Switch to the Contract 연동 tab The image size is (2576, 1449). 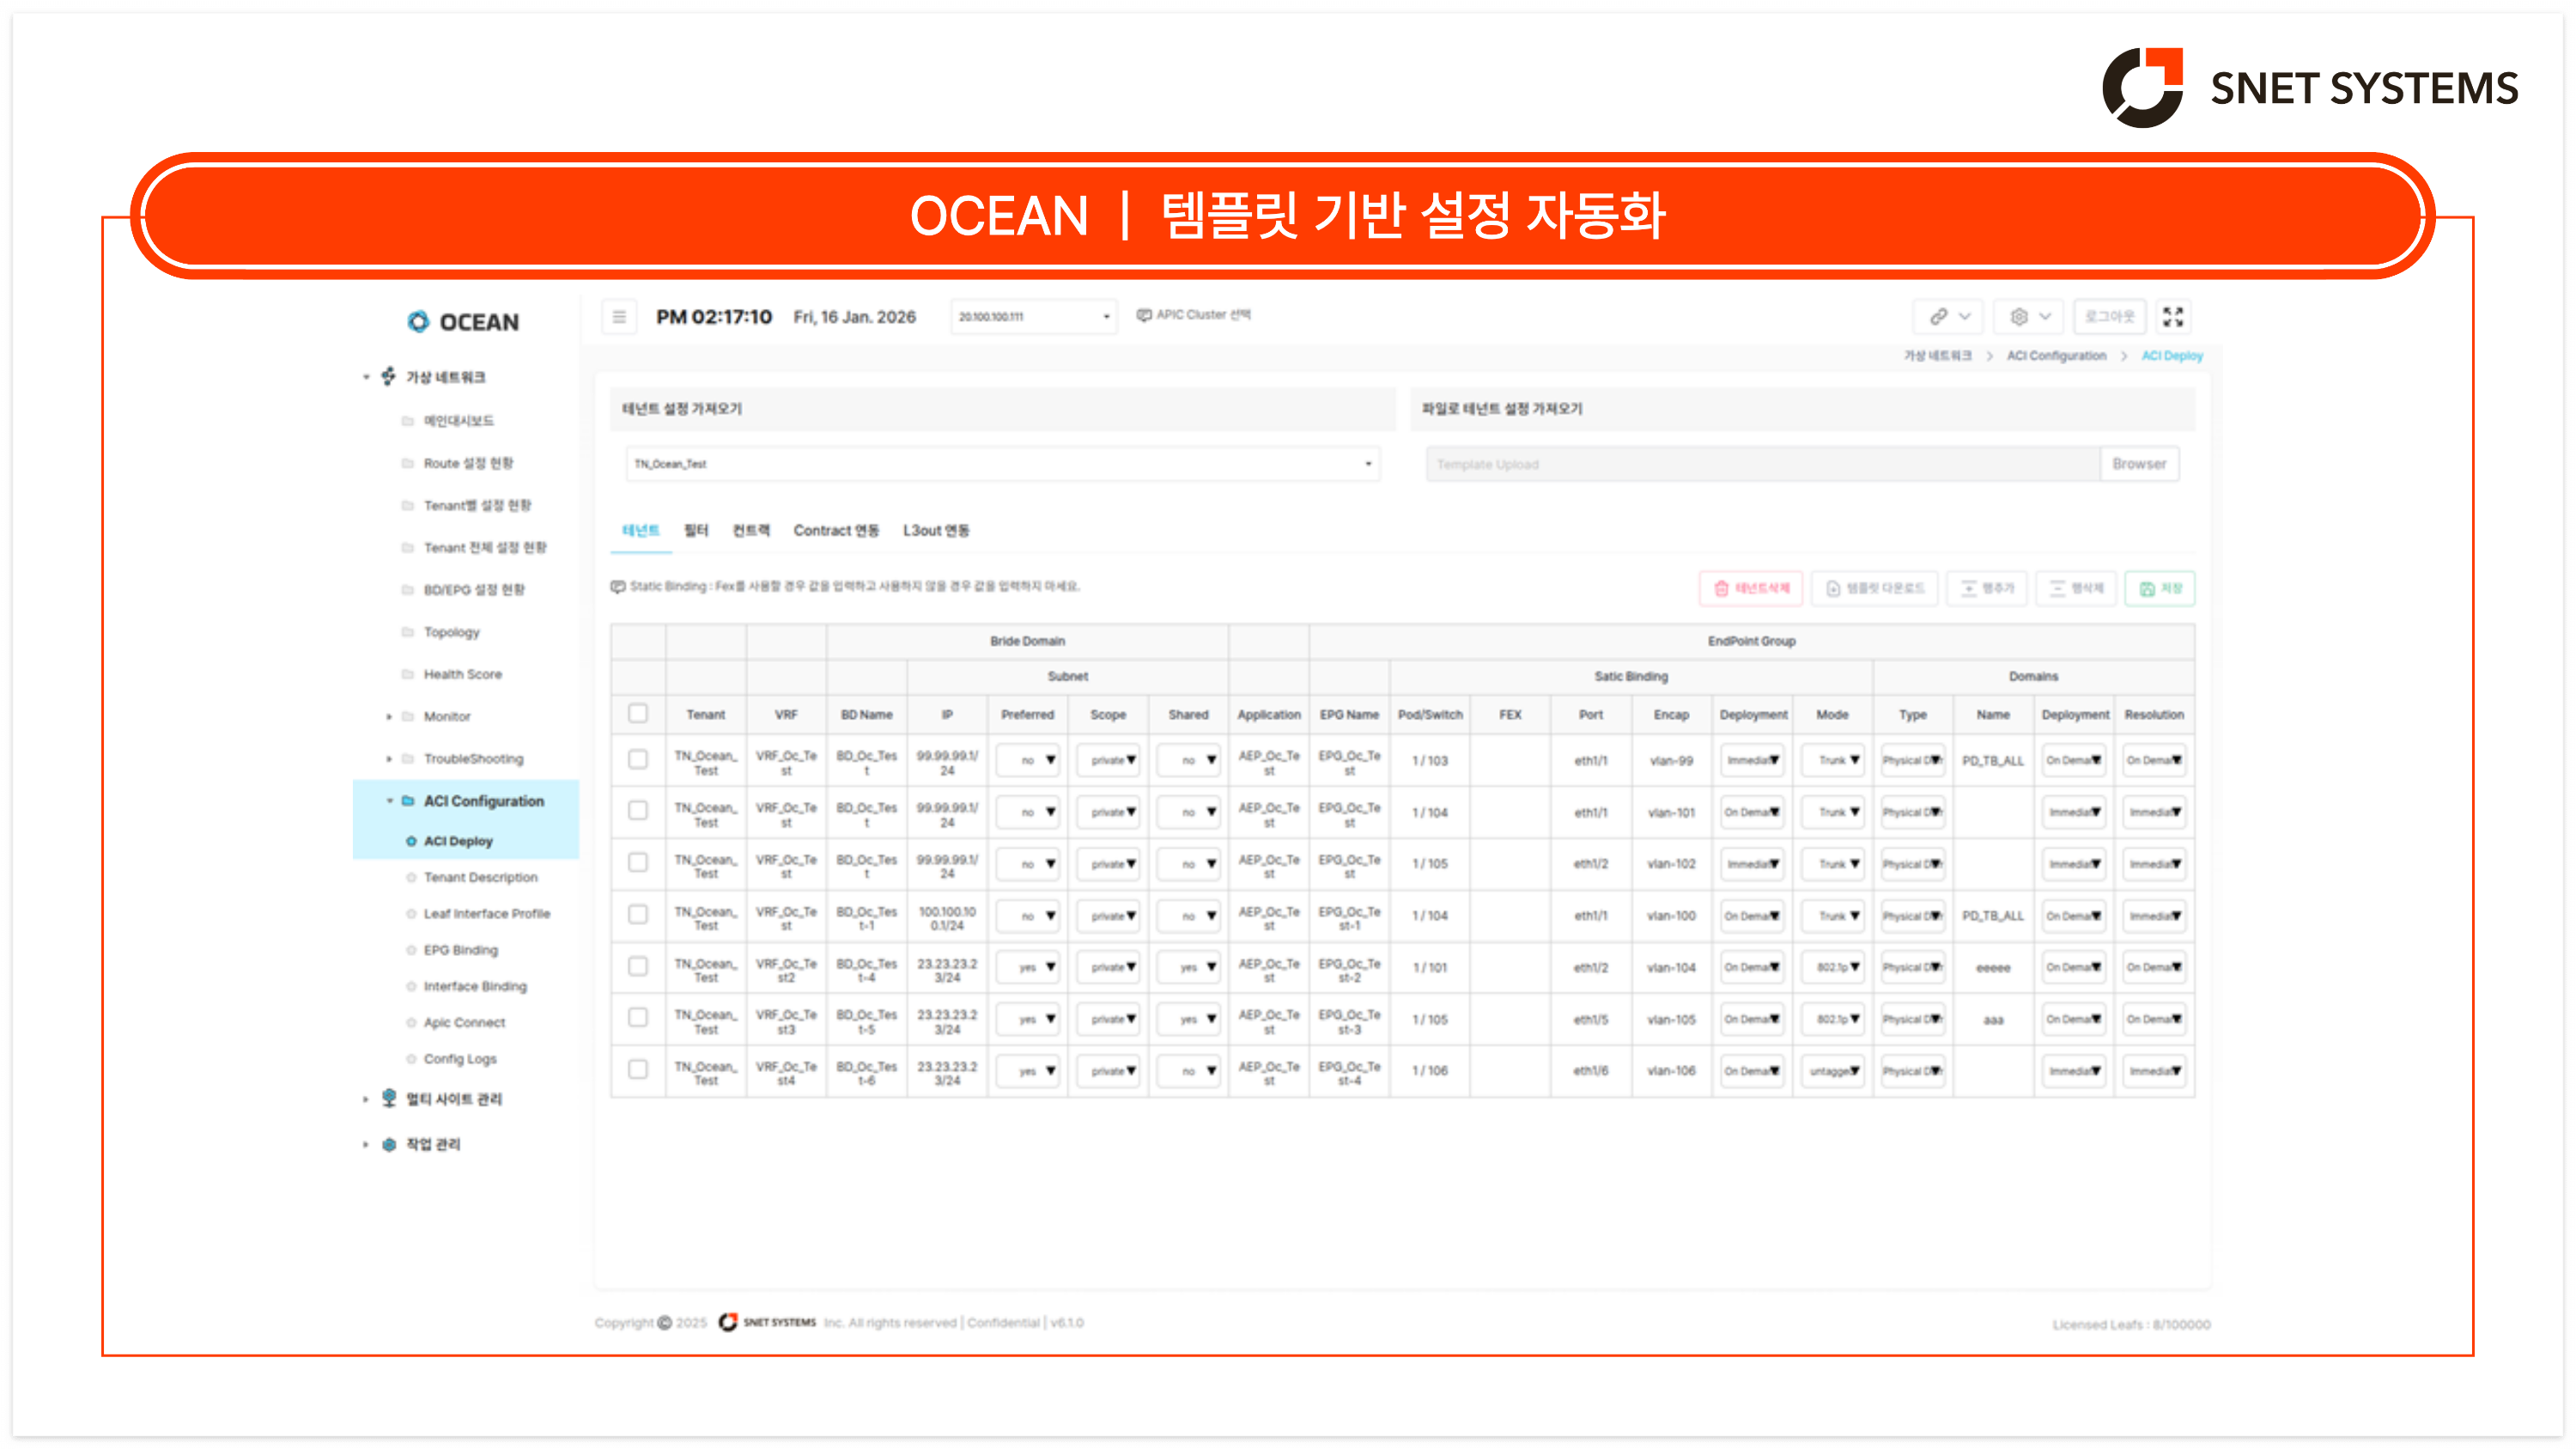[x=836, y=530]
